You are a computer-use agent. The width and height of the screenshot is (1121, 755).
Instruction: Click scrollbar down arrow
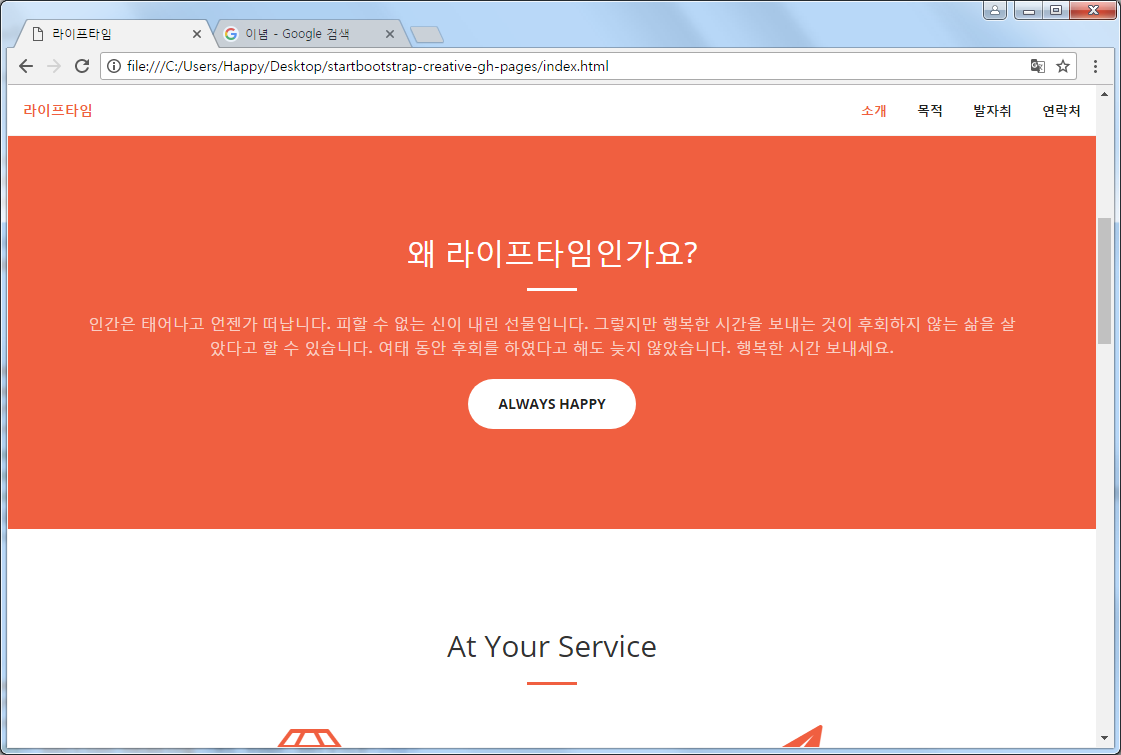(x=1105, y=738)
